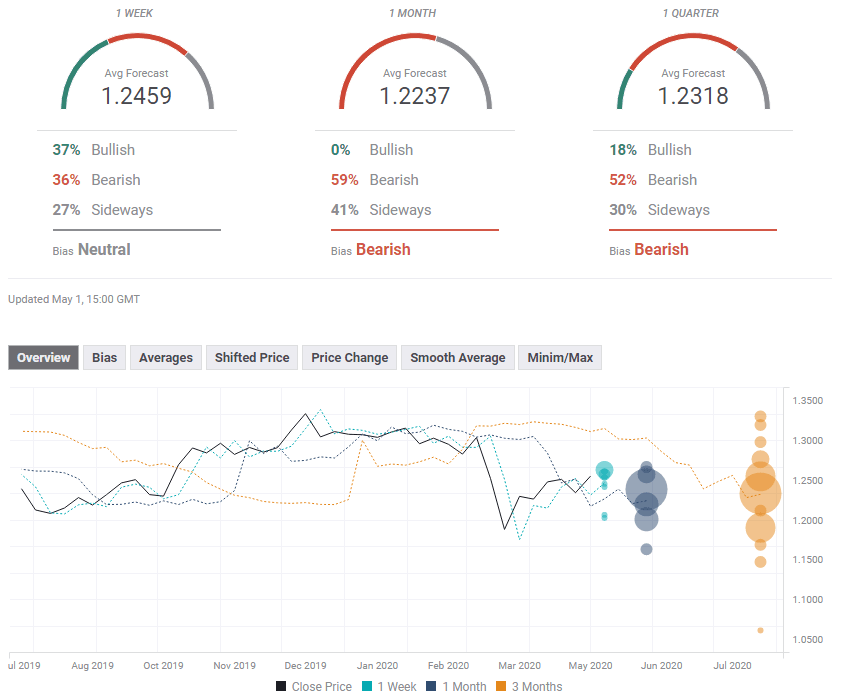Click the 1 Month Bearish bias label

(x=383, y=249)
